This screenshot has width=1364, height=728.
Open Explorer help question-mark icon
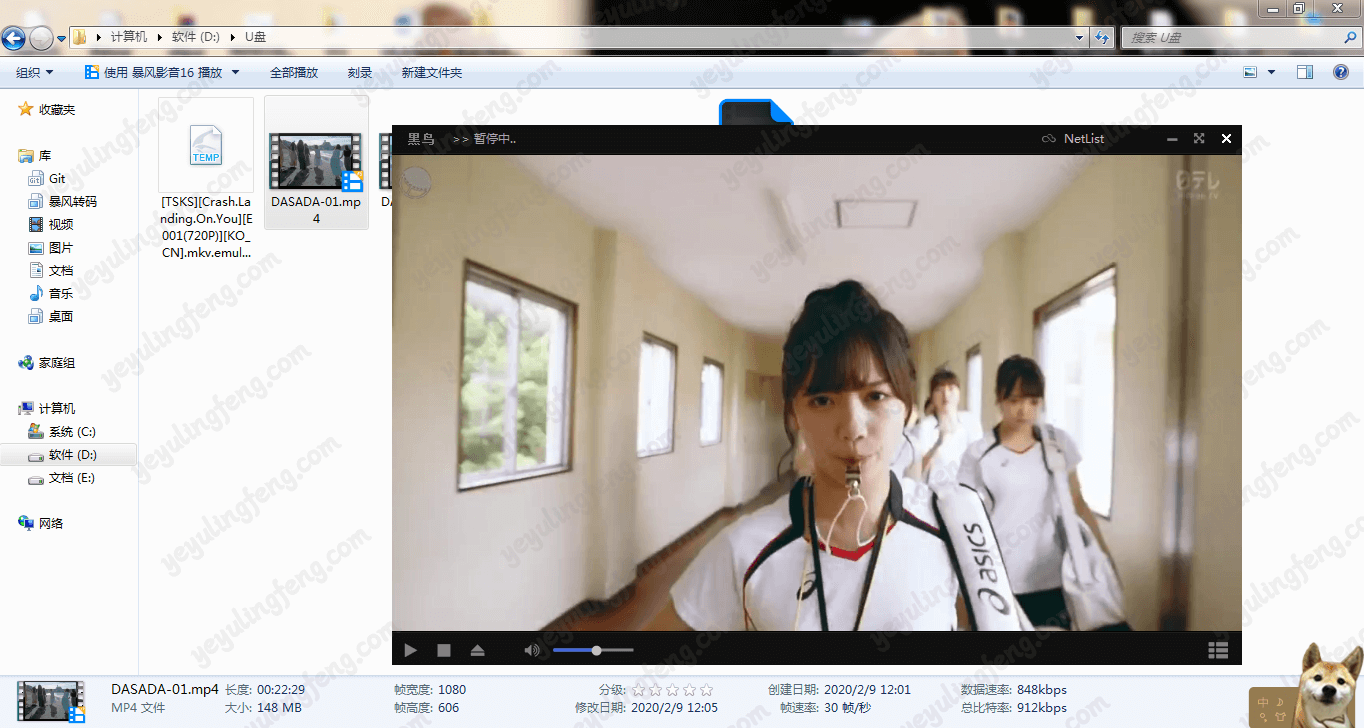pyautogui.click(x=1341, y=72)
